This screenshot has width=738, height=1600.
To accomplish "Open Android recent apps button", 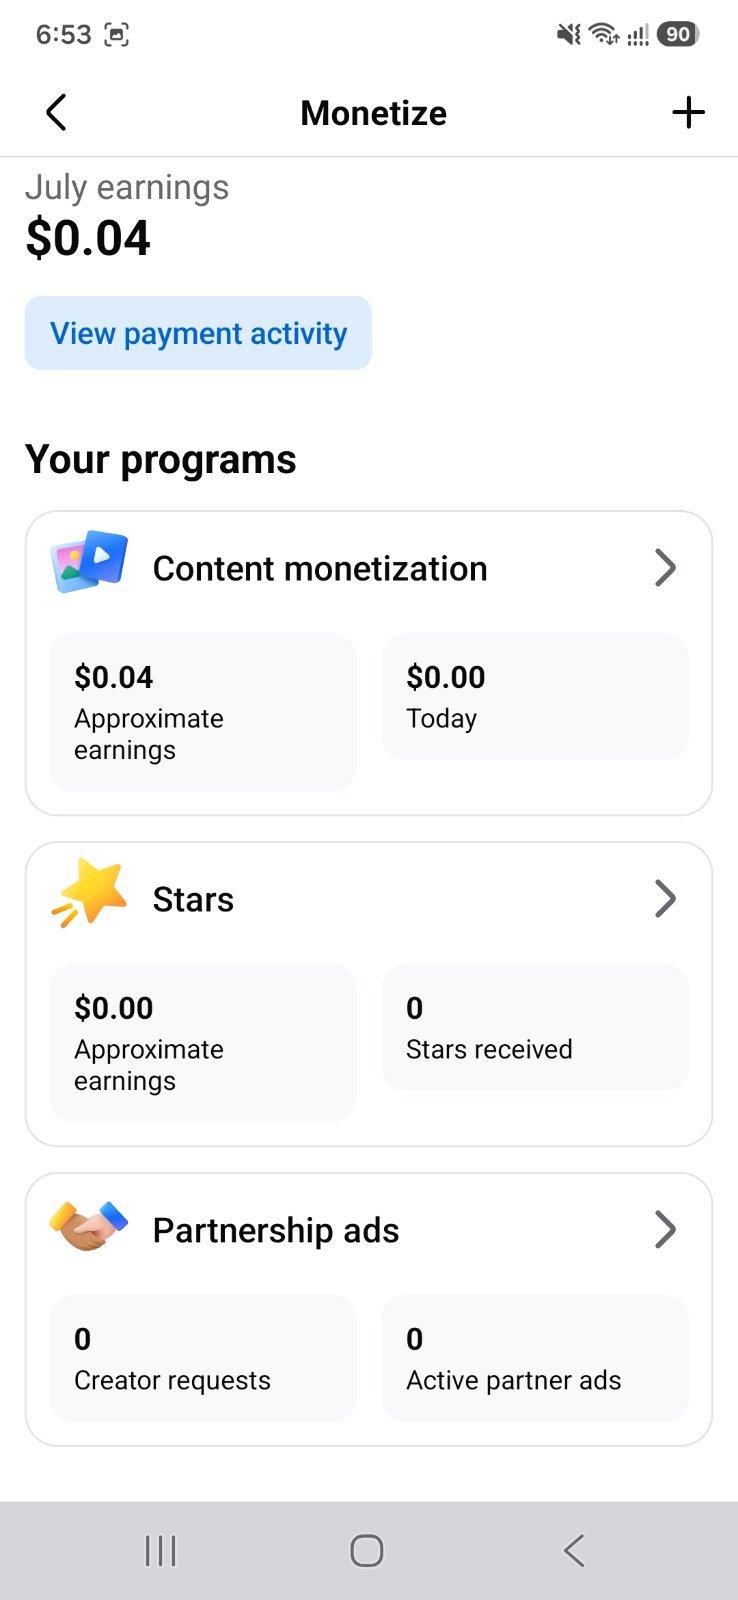I will tap(160, 1551).
